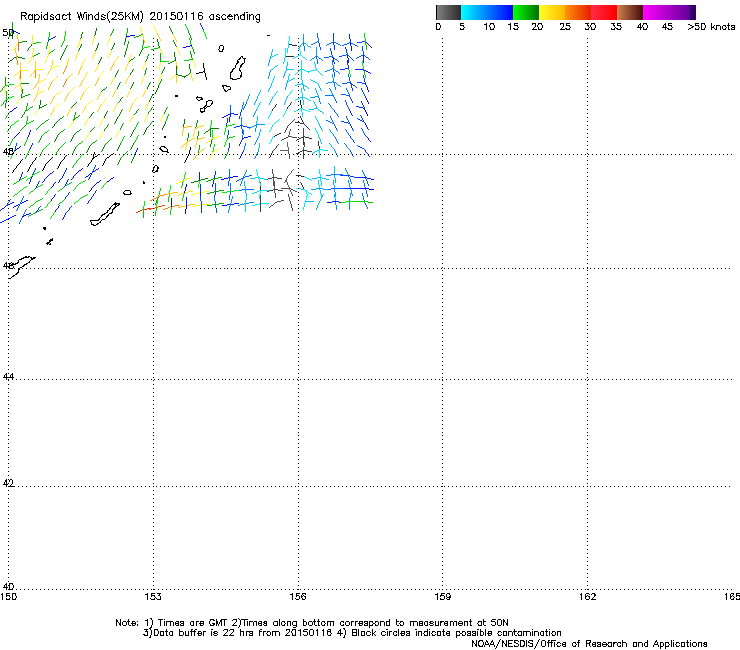
Task: Click the '>50 knots' legend label
Action: (x=711, y=27)
